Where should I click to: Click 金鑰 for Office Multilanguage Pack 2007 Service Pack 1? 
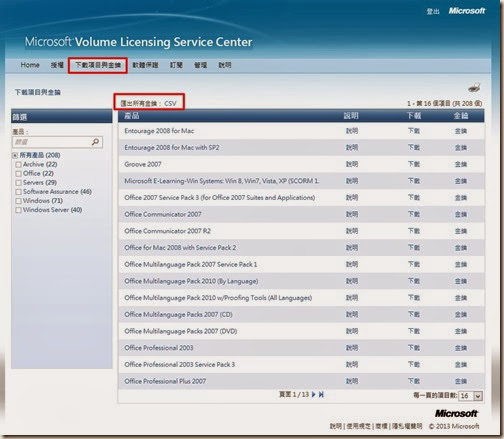tap(461, 264)
